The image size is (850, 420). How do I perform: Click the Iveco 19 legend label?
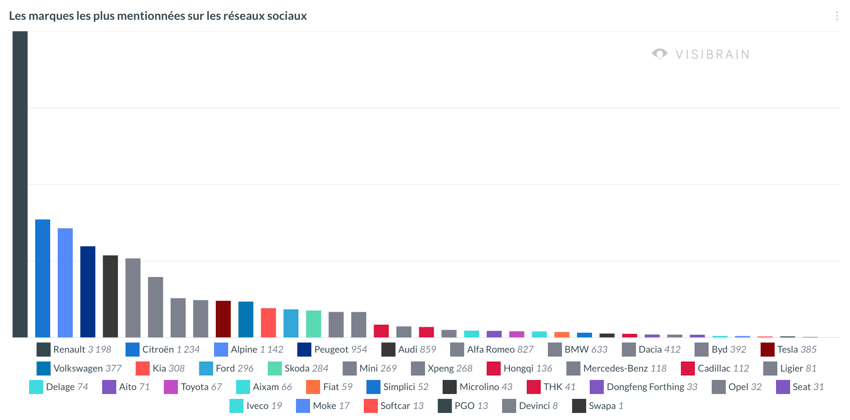[x=264, y=405]
